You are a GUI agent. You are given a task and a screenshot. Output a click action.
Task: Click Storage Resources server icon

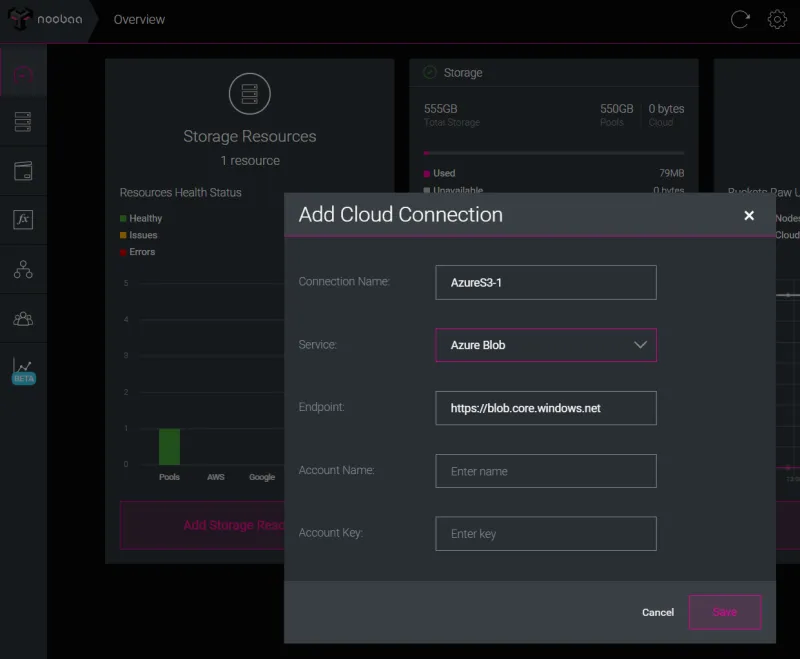tap(249, 94)
